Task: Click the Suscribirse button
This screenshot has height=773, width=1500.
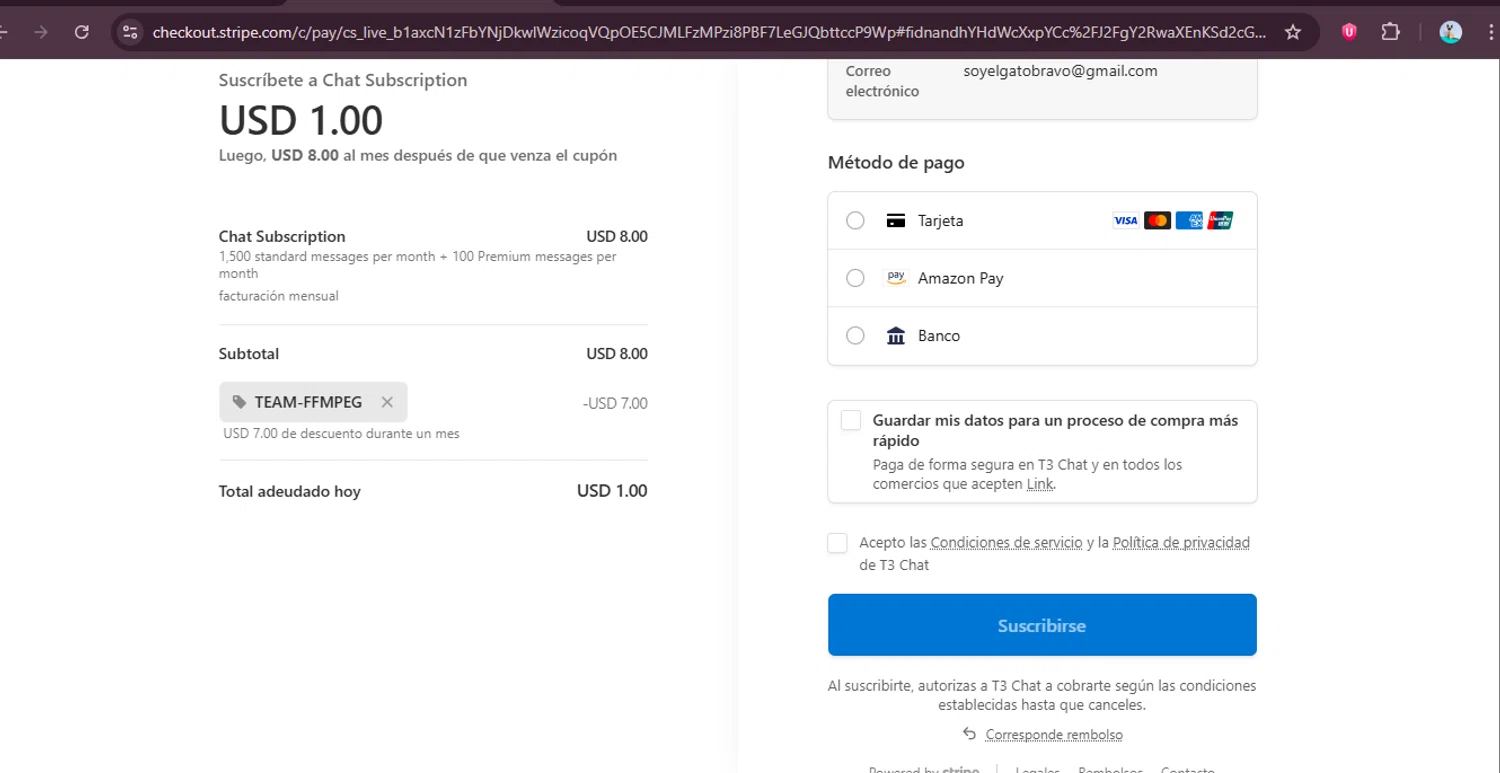Action: tap(1042, 625)
